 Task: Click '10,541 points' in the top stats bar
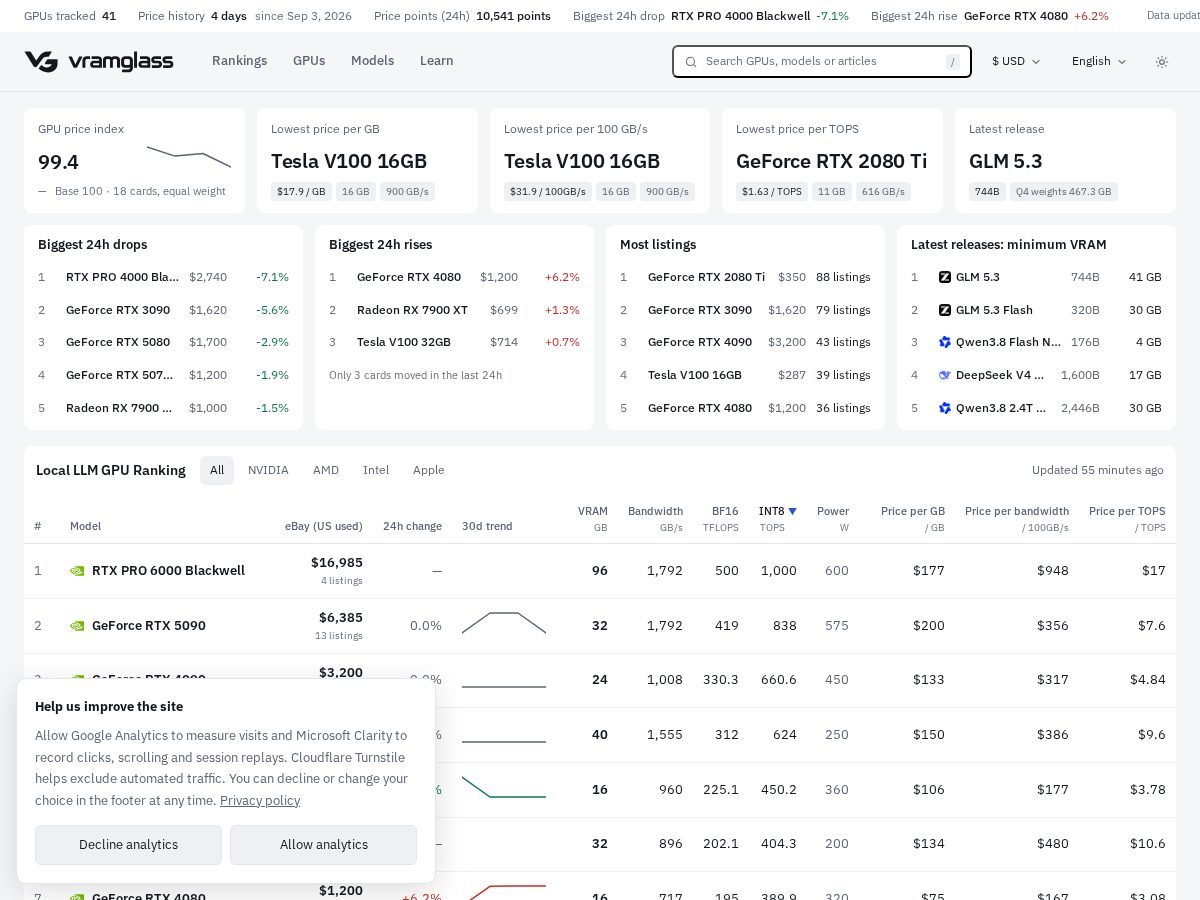tap(513, 16)
